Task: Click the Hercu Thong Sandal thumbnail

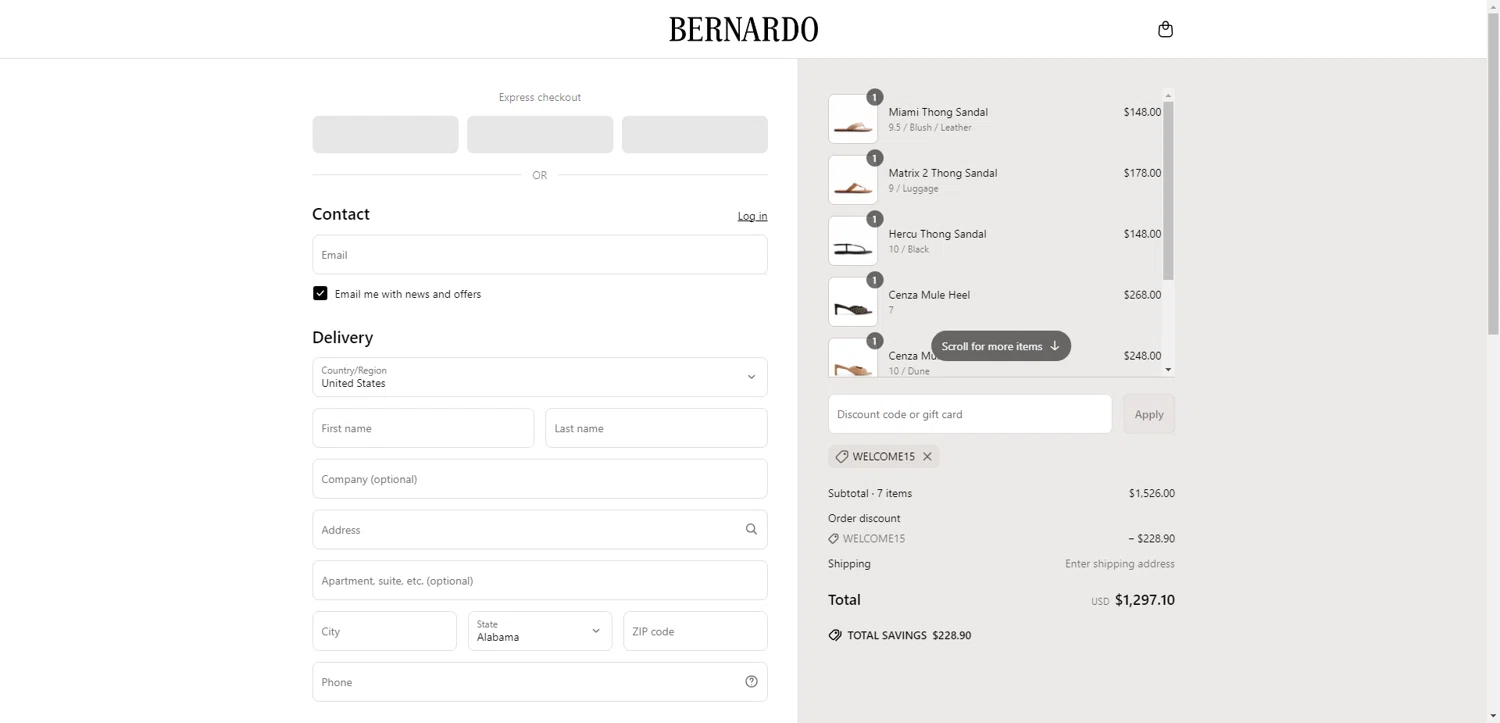Action: (x=853, y=241)
